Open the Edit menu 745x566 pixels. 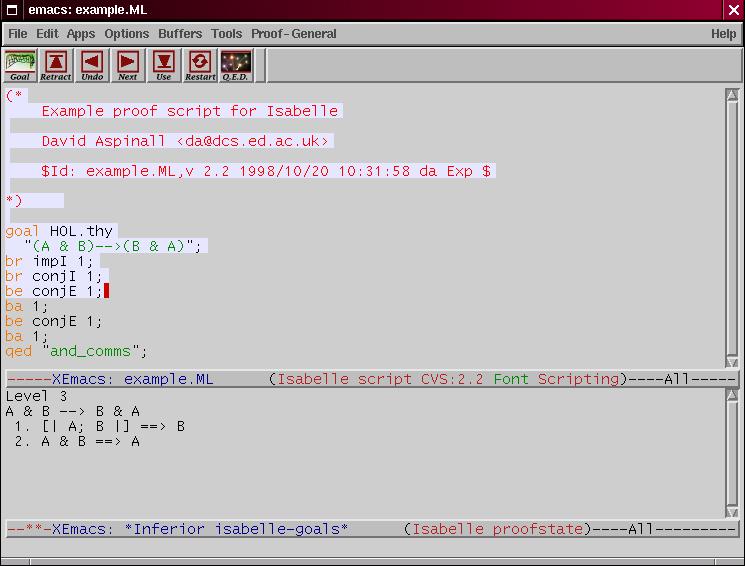point(47,34)
